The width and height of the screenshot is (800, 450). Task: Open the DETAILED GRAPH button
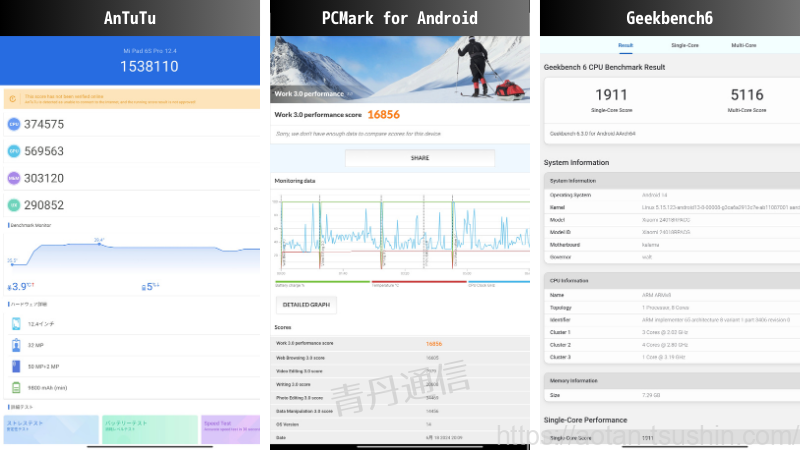(x=305, y=305)
